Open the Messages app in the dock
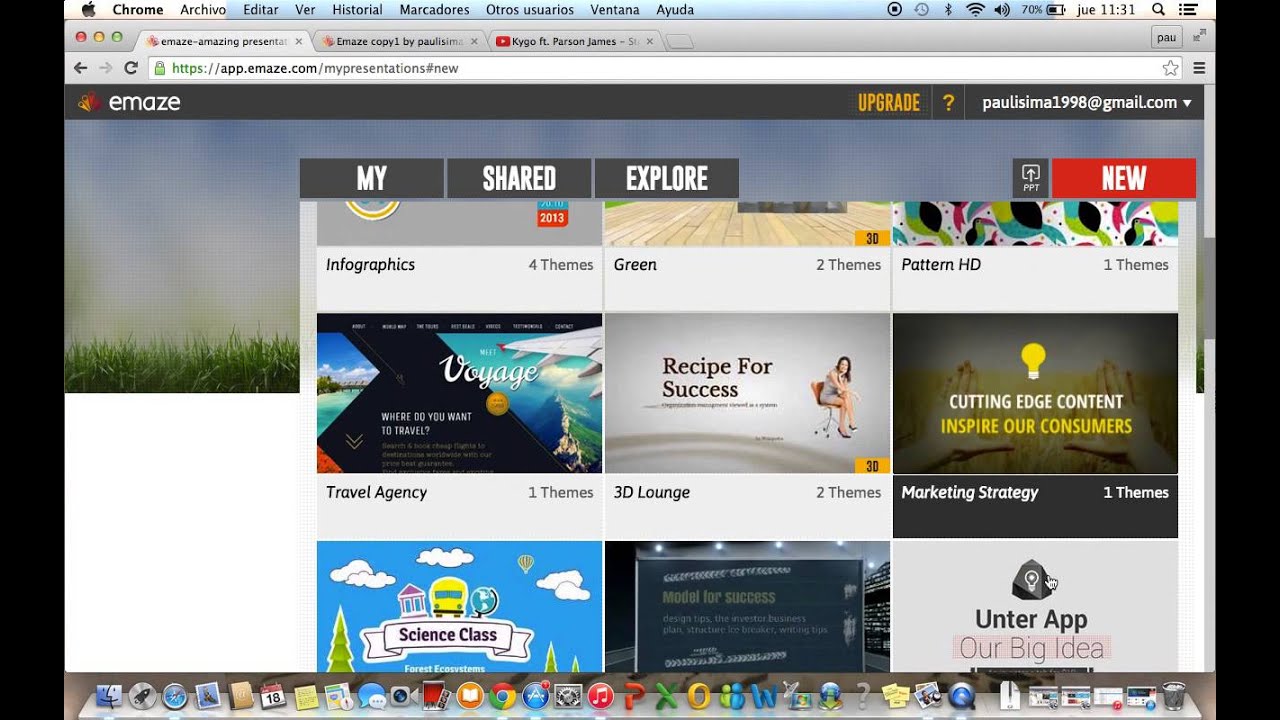 click(371, 695)
